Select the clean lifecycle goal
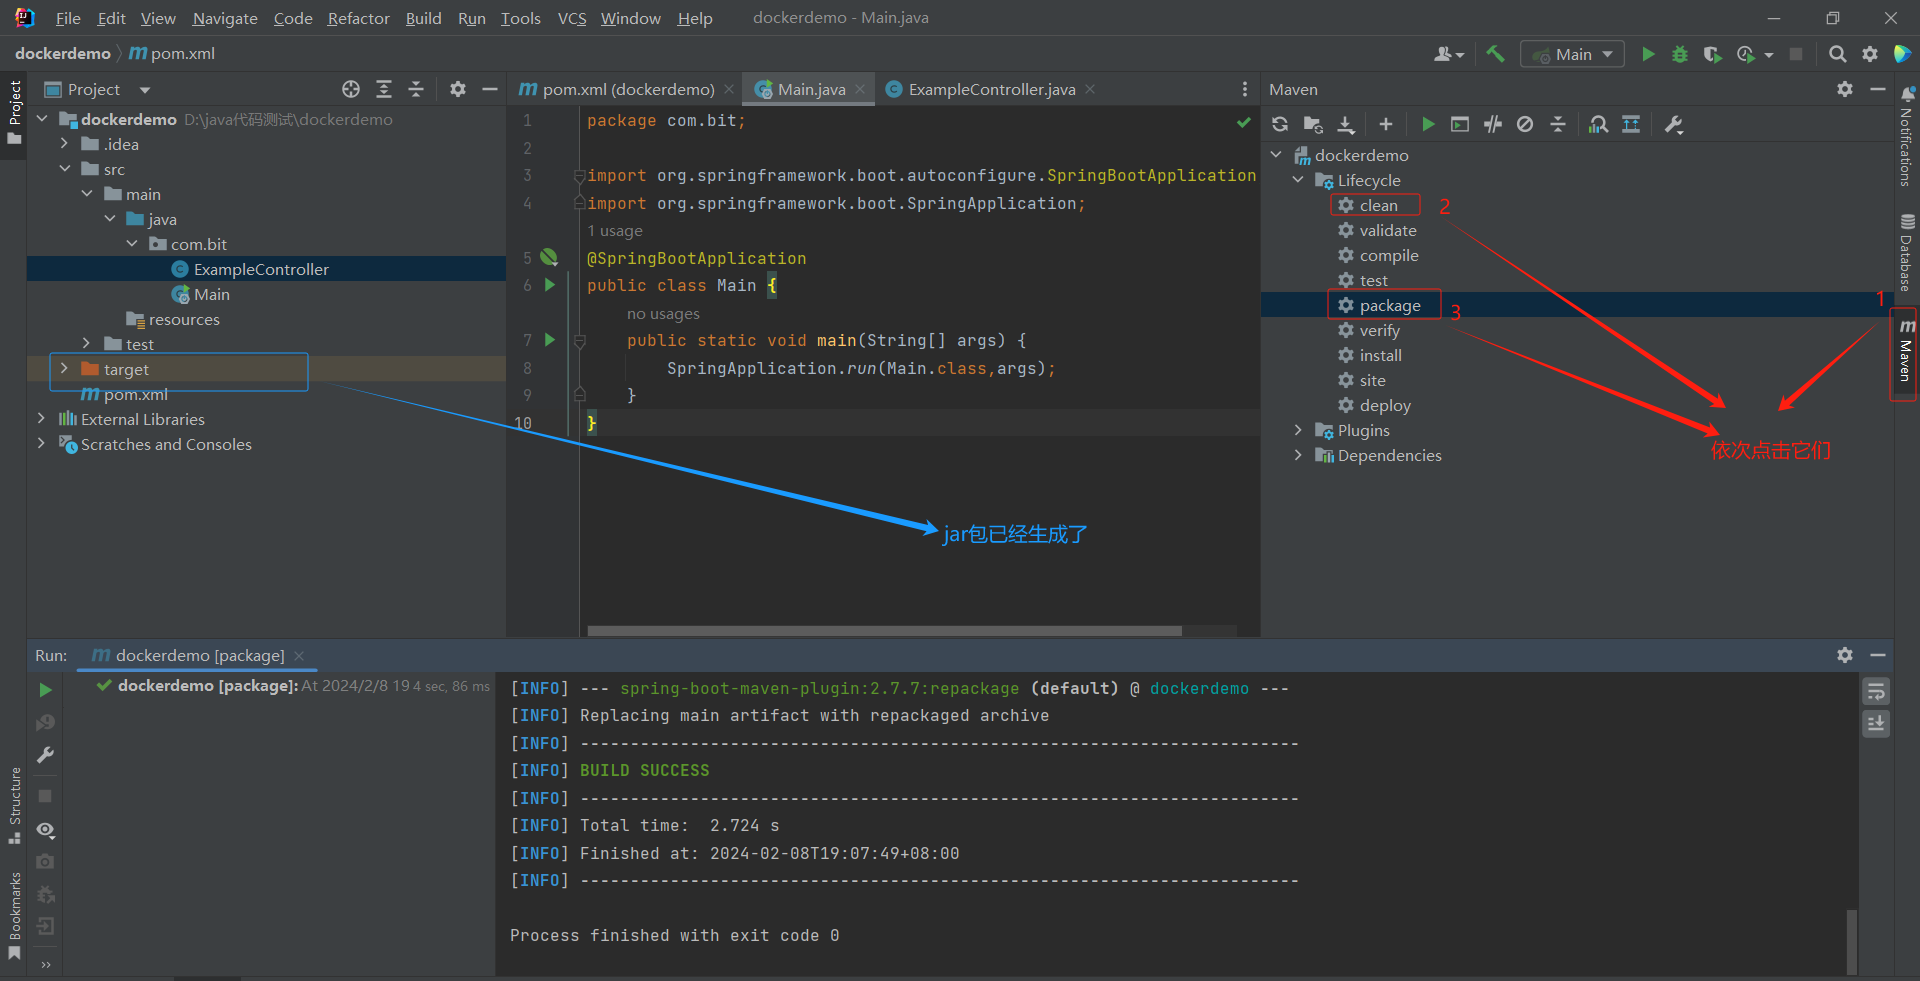Screen dimensions: 1920x981 [1378, 205]
